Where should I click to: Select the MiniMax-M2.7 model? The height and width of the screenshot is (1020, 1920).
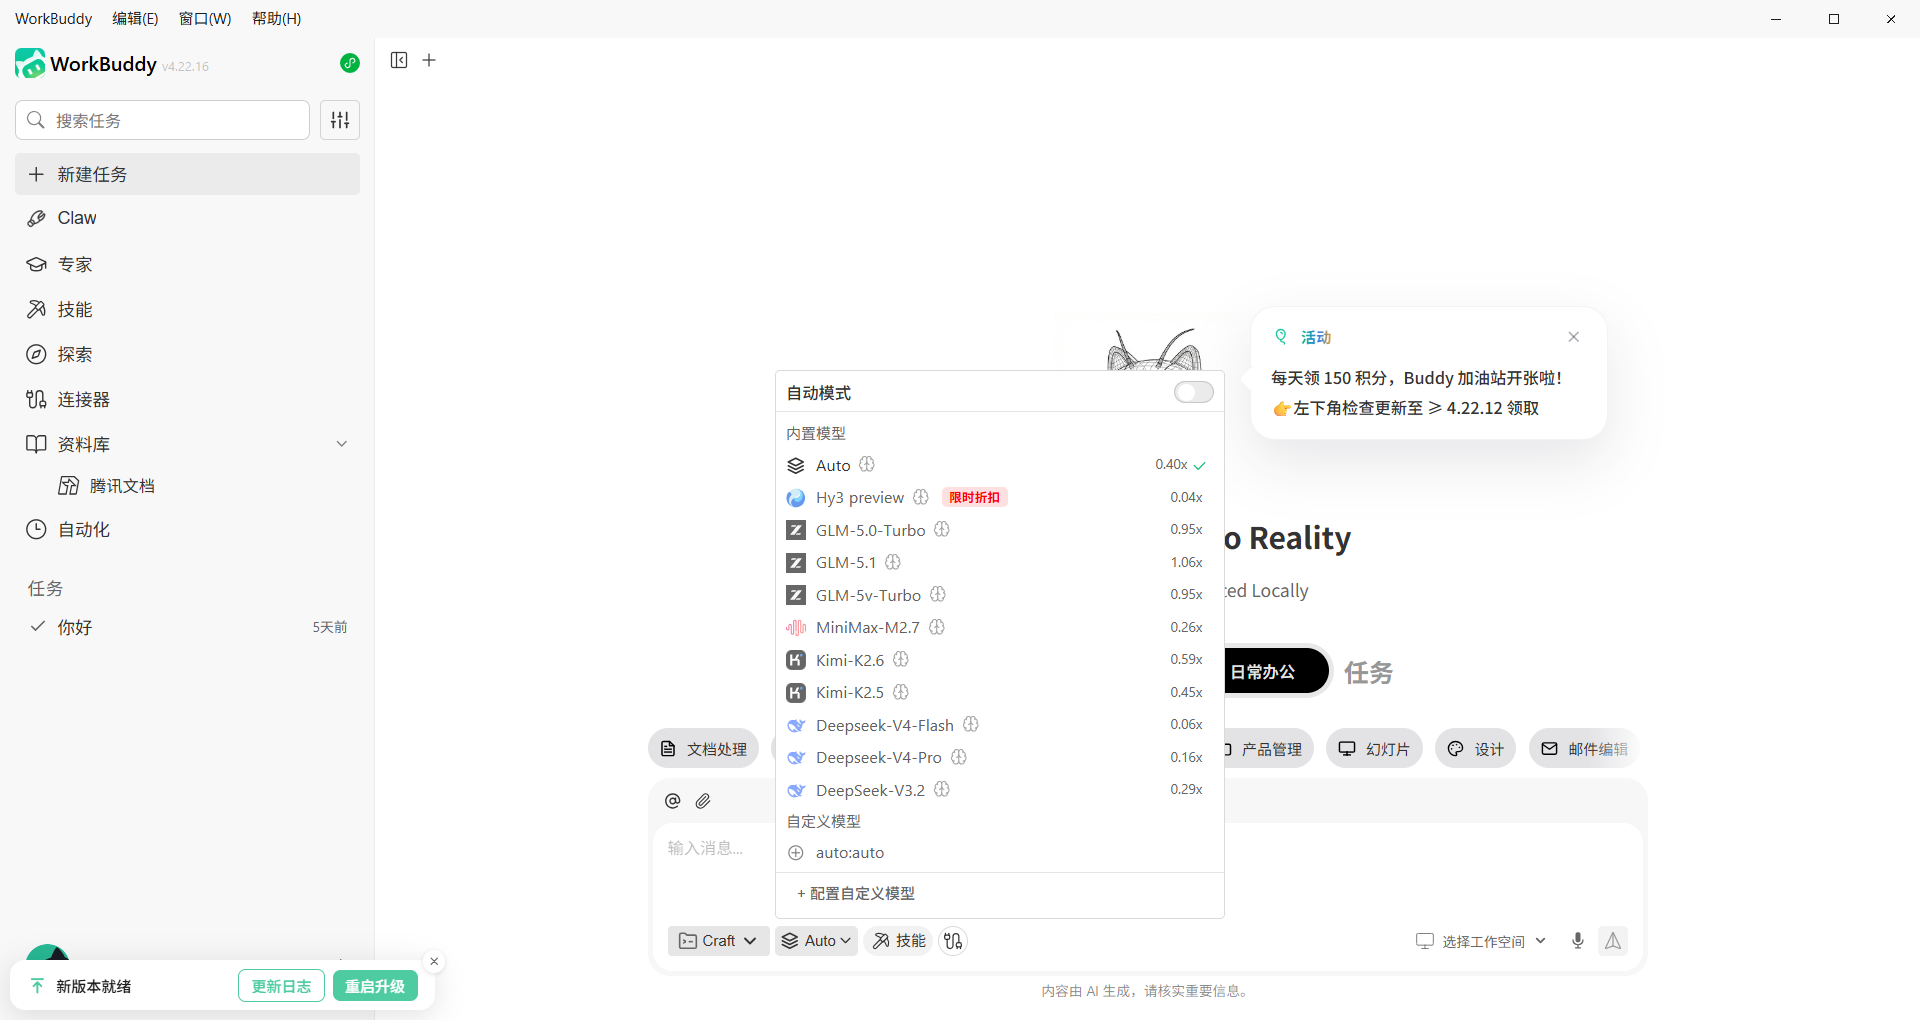pos(1000,627)
